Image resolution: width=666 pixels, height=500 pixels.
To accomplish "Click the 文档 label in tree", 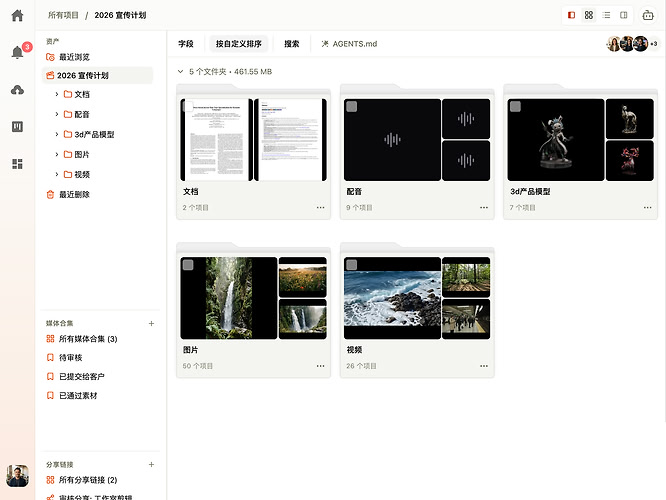I will pos(82,94).
